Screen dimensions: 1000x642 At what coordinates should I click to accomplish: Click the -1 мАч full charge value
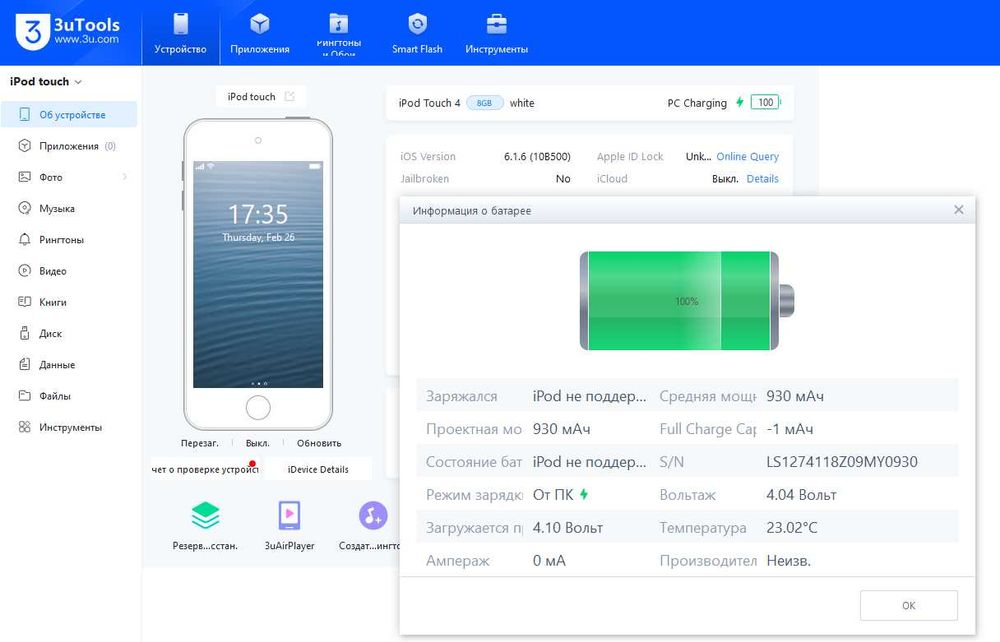point(790,429)
